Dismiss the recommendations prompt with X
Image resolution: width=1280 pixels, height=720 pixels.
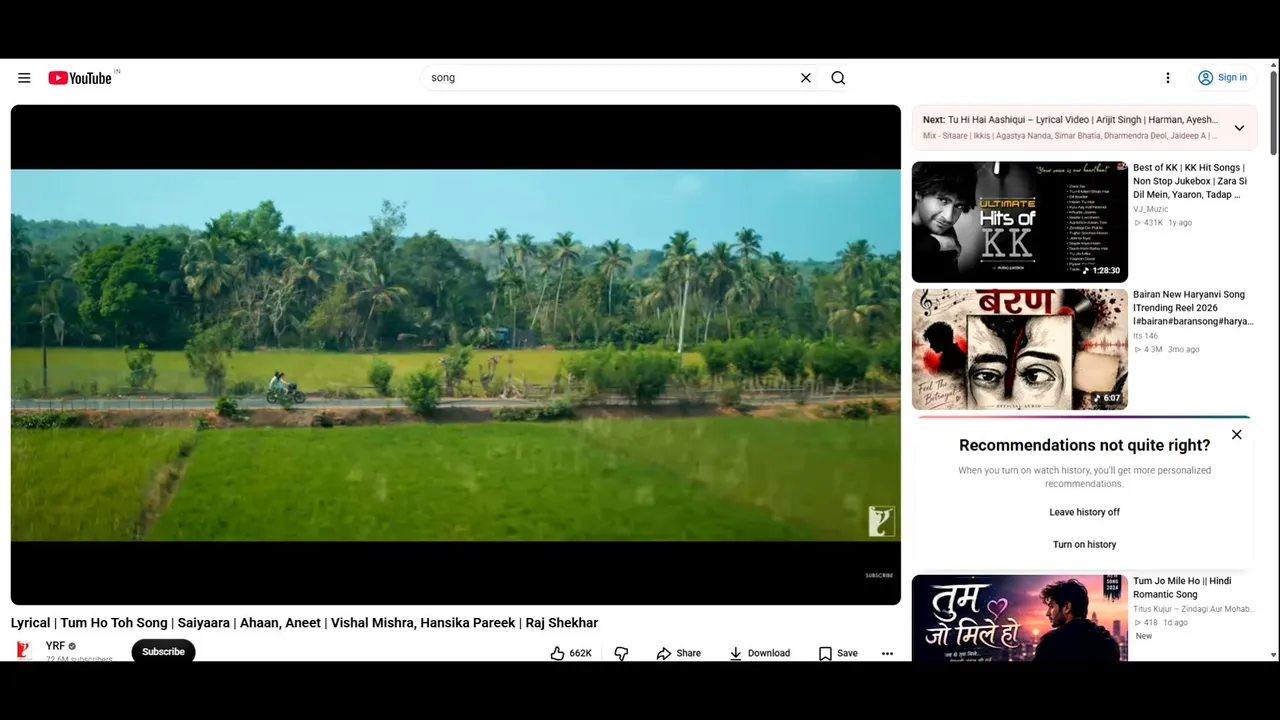tap(1237, 435)
